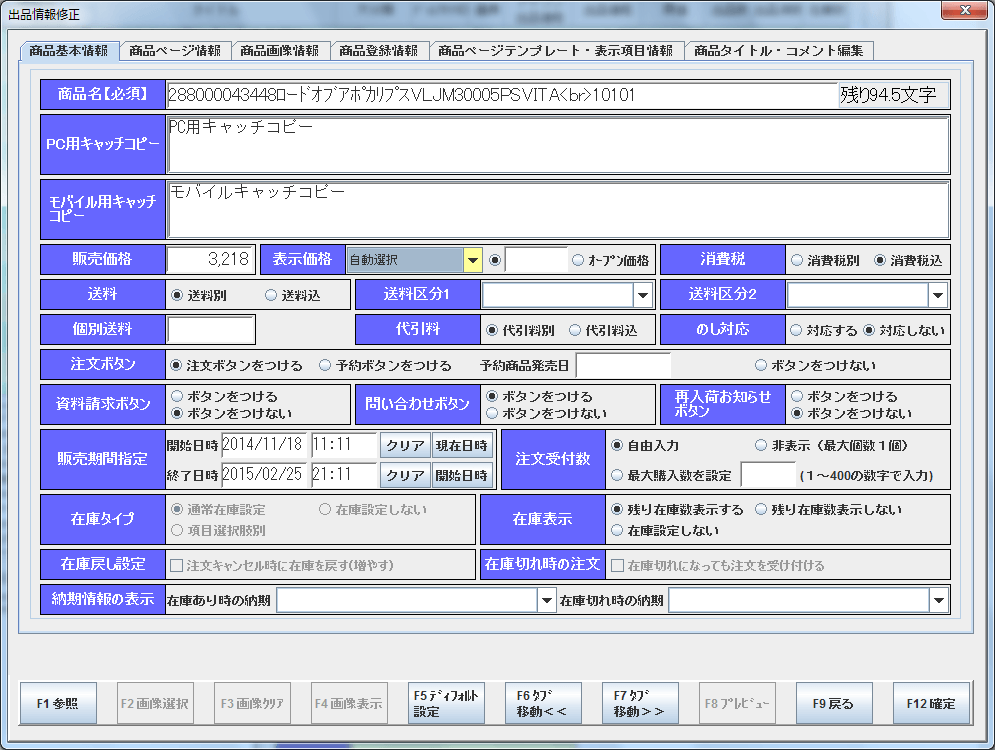Open the 商品画像情報 tab
Image resolution: width=995 pixels, height=750 pixels.
280,50
